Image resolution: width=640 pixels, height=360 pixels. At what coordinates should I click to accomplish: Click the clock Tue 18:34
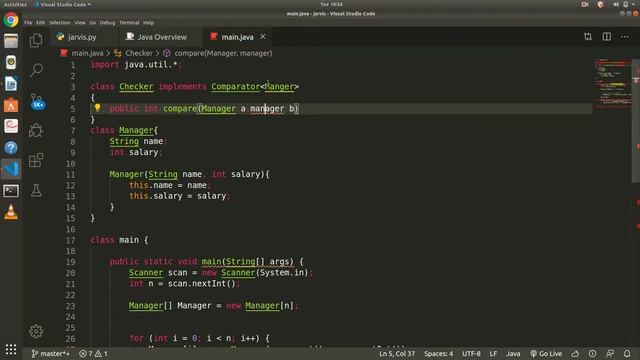(x=331, y=4)
